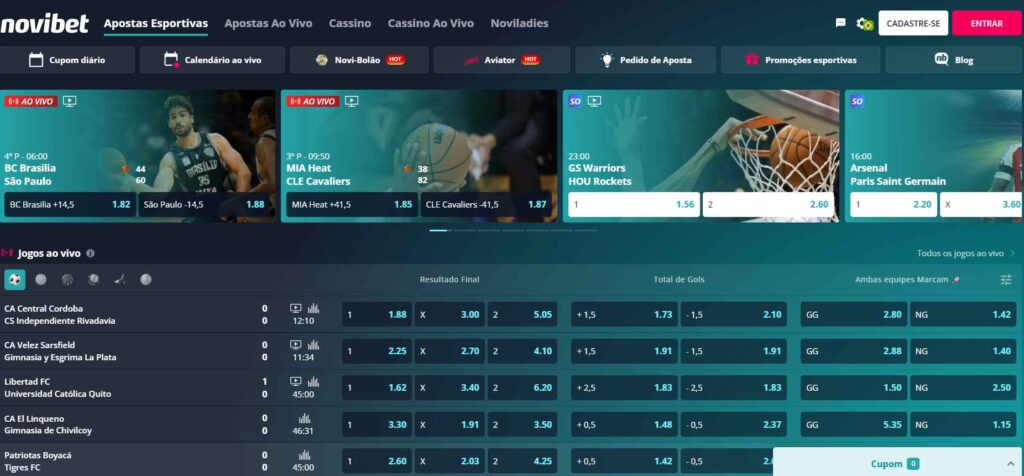
Task: Click the Novibet logo
Action: (x=44, y=24)
